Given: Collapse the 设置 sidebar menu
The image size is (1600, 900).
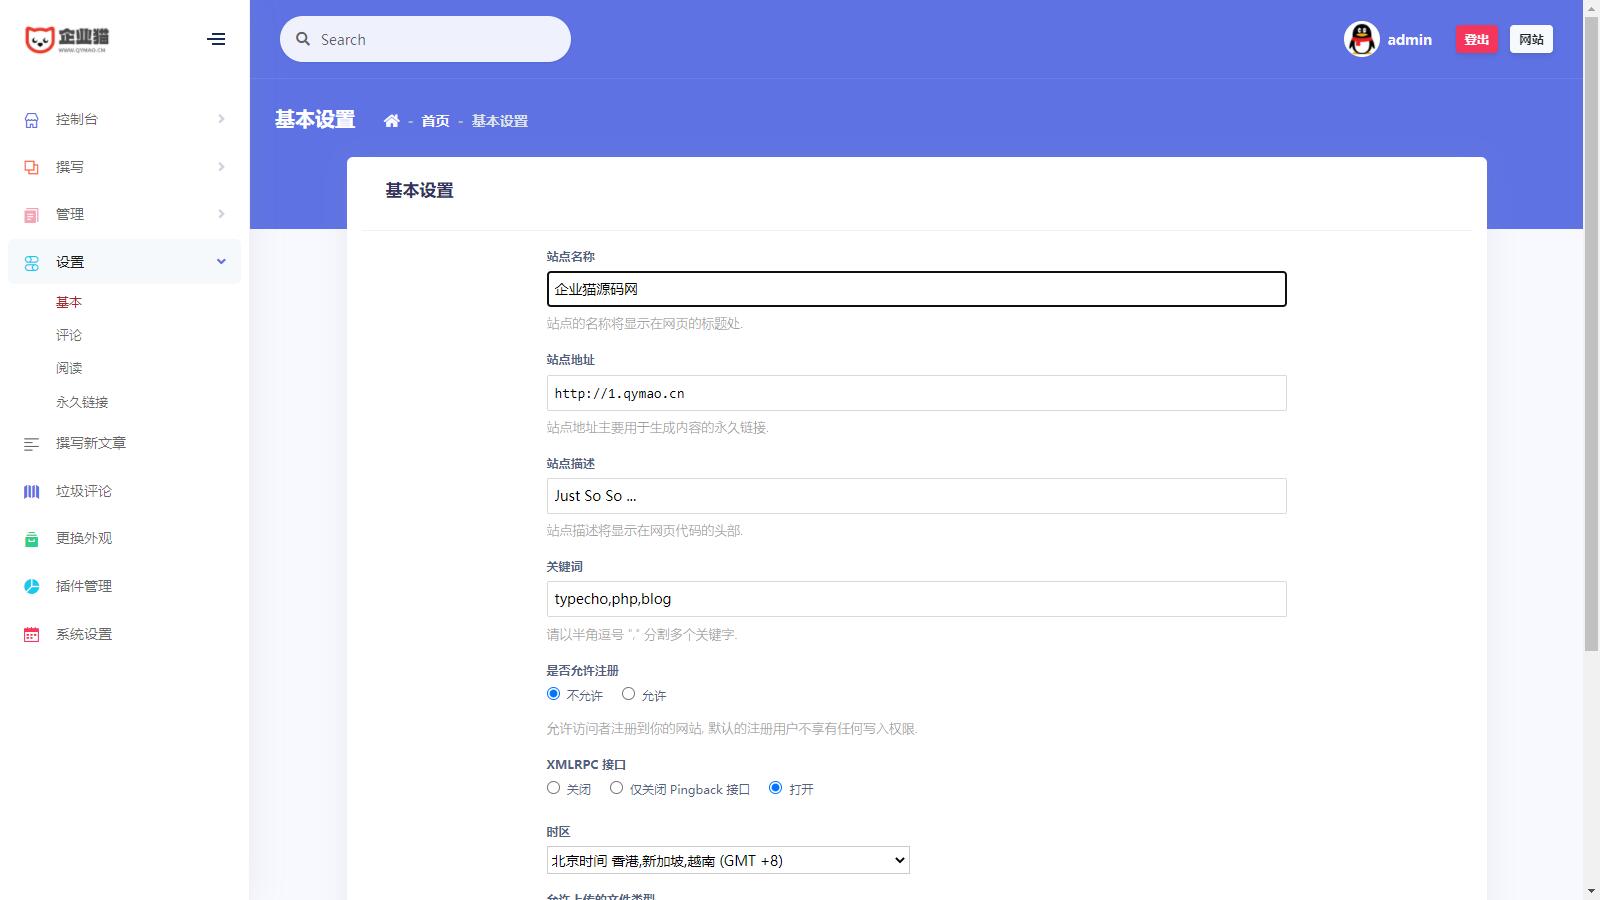Looking at the screenshot, I should point(124,262).
